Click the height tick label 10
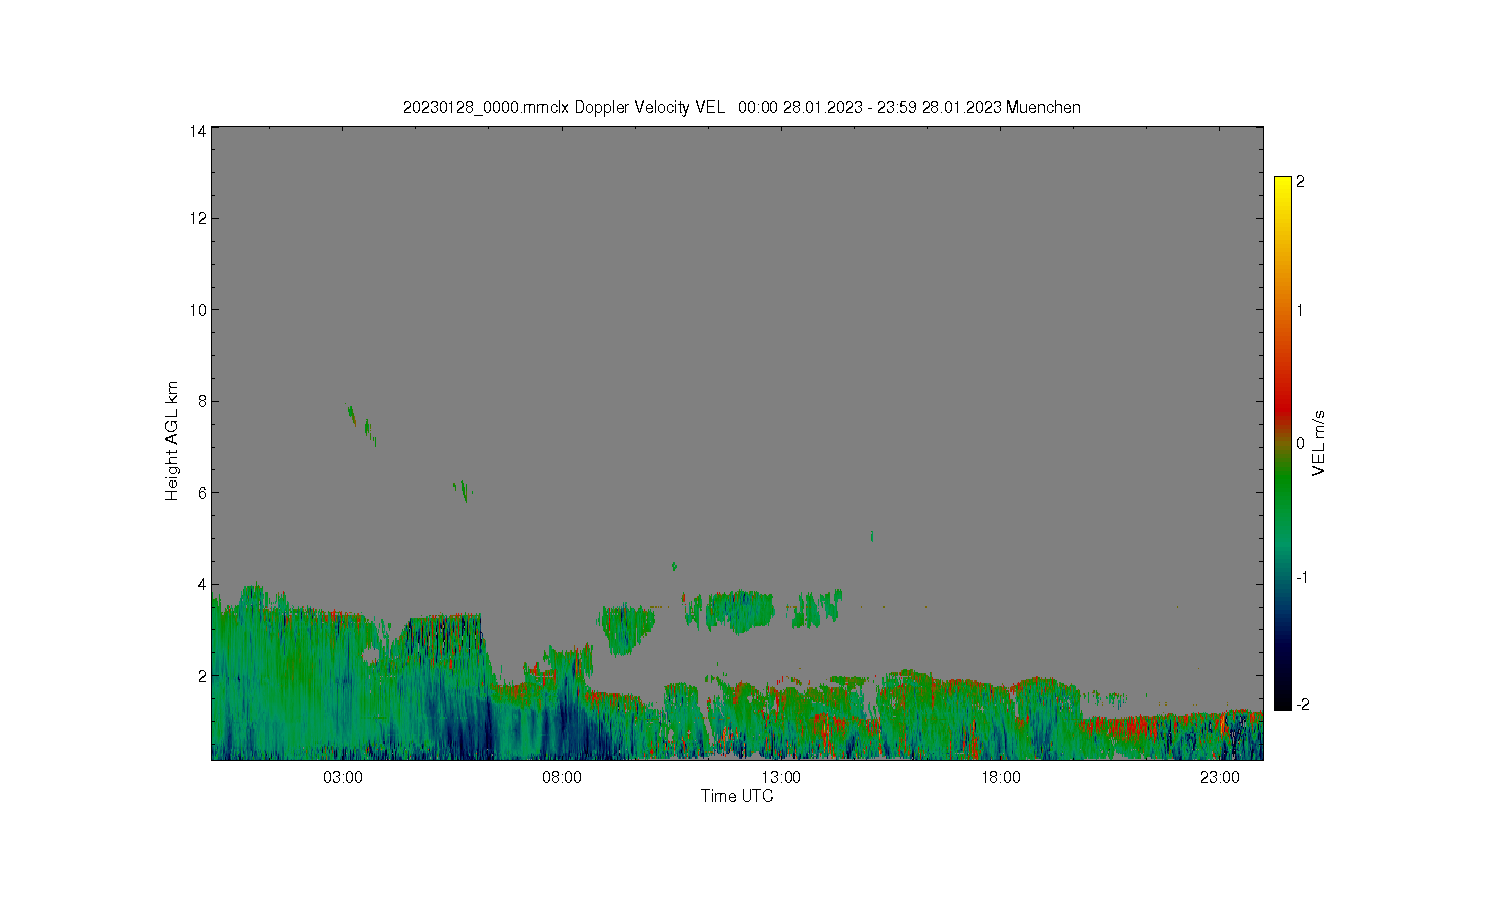 click(x=198, y=310)
